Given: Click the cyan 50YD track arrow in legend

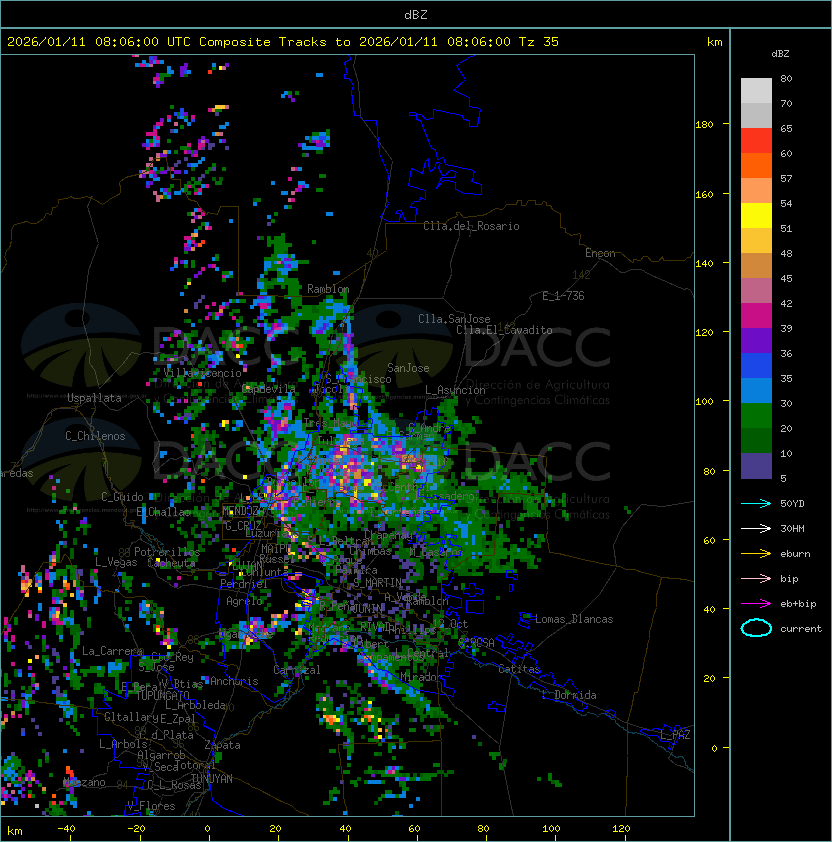Looking at the screenshot, I should (x=756, y=503).
